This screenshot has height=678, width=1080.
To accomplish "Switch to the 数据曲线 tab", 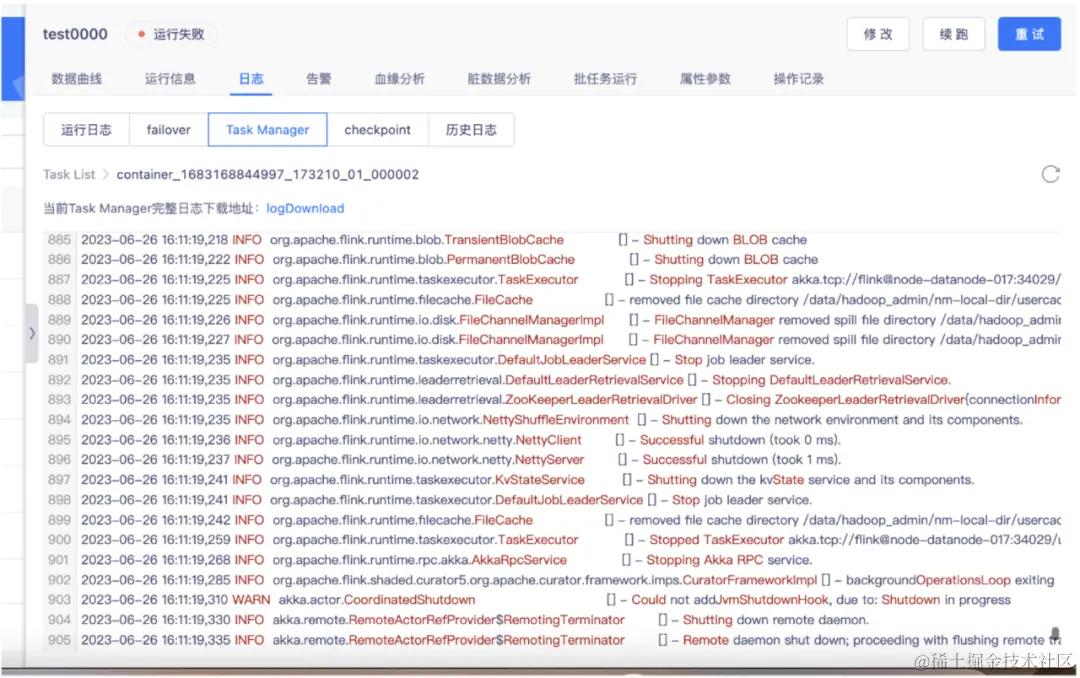I will click(x=76, y=79).
